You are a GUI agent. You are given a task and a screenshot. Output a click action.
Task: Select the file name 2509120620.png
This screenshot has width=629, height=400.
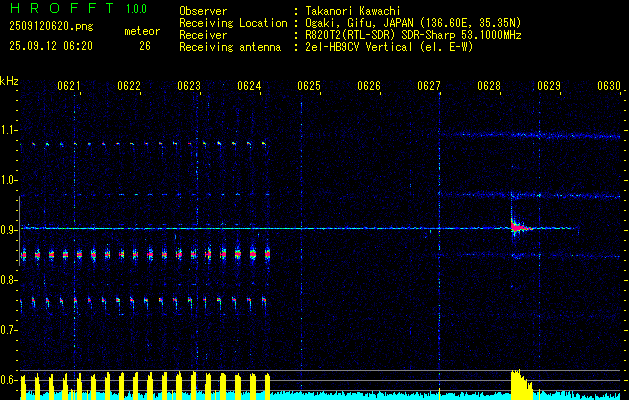click(x=51, y=26)
